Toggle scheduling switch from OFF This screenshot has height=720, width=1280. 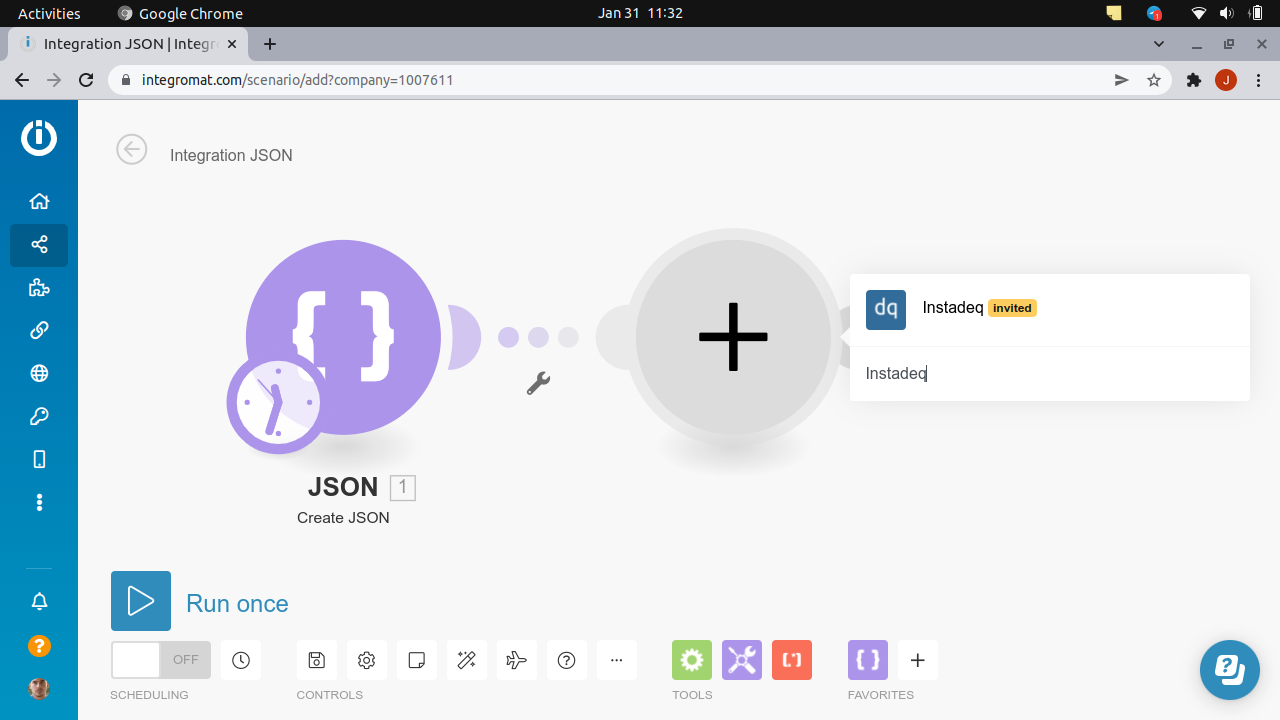[161, 660]
